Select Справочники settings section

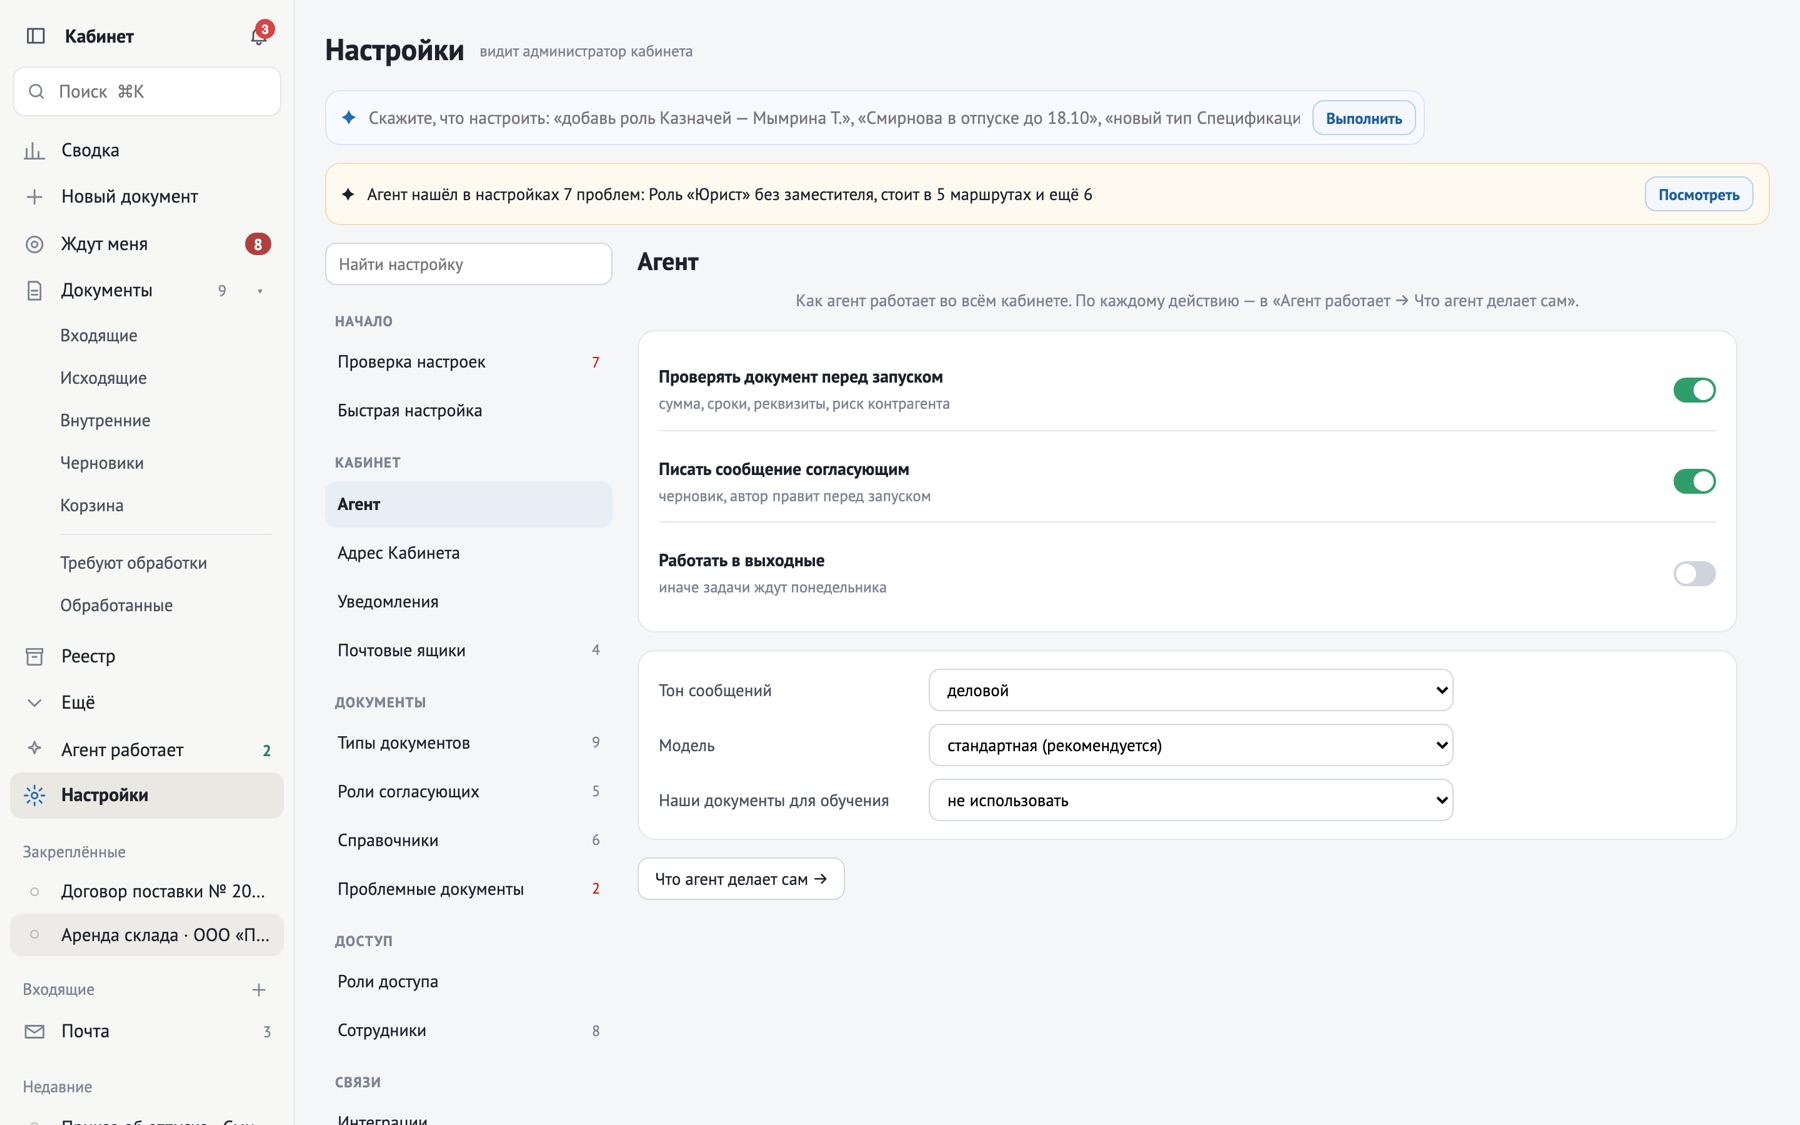[468, 840]
